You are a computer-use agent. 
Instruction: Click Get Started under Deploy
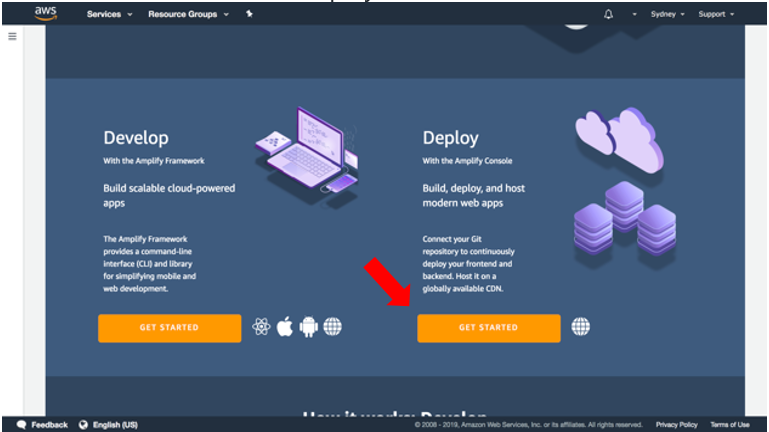click(x=488, y=328)
